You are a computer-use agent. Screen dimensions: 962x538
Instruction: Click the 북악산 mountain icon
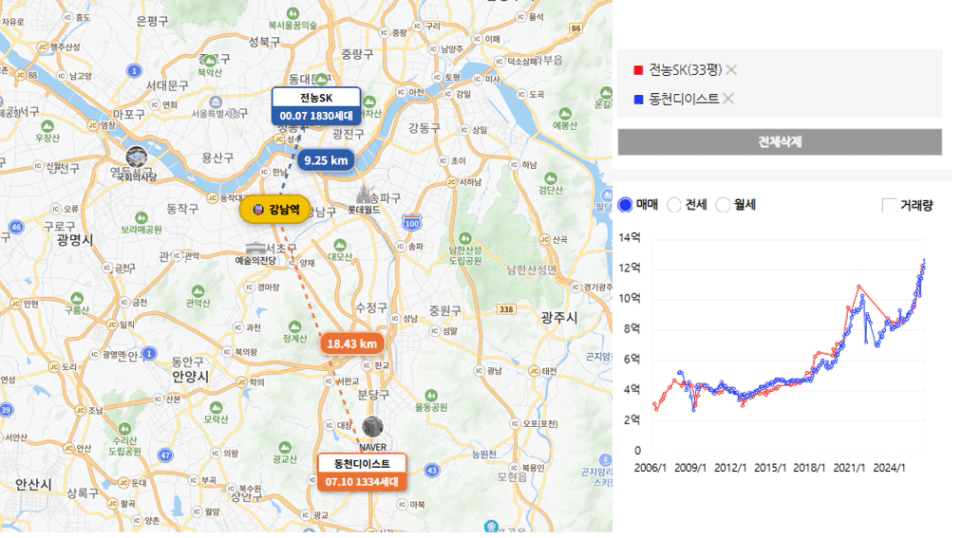(210, 62)
